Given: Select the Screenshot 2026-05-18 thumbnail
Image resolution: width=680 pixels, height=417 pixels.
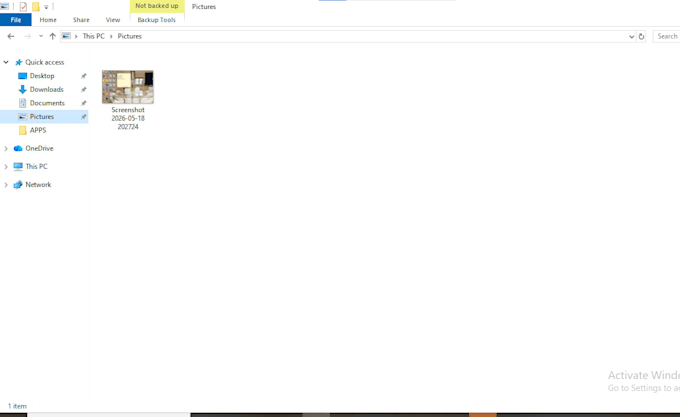Looking at the screenshot, I should coord(128,87).
